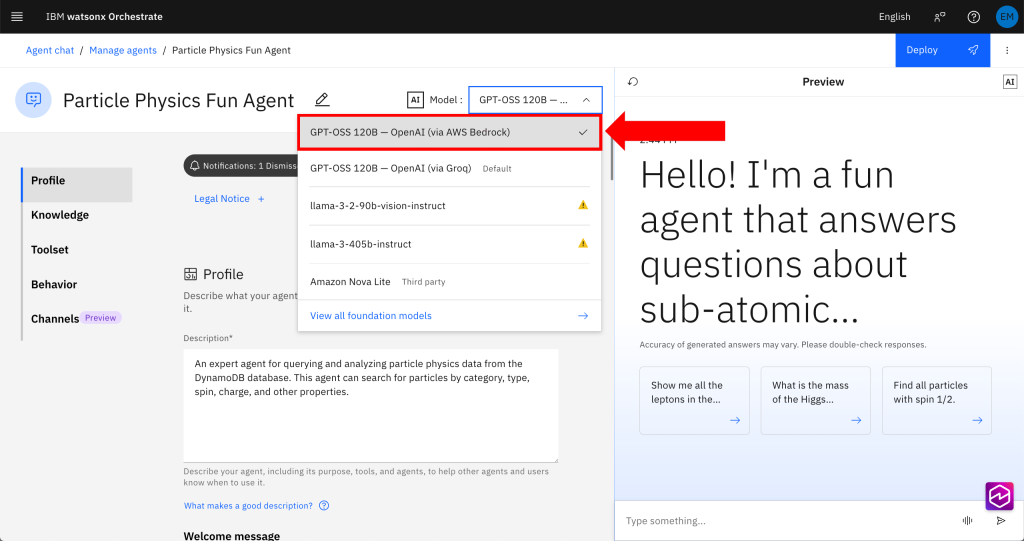Click the plus icon next to Legal Notice
The height and width of the screenshot is (541, 1024).
261,199
